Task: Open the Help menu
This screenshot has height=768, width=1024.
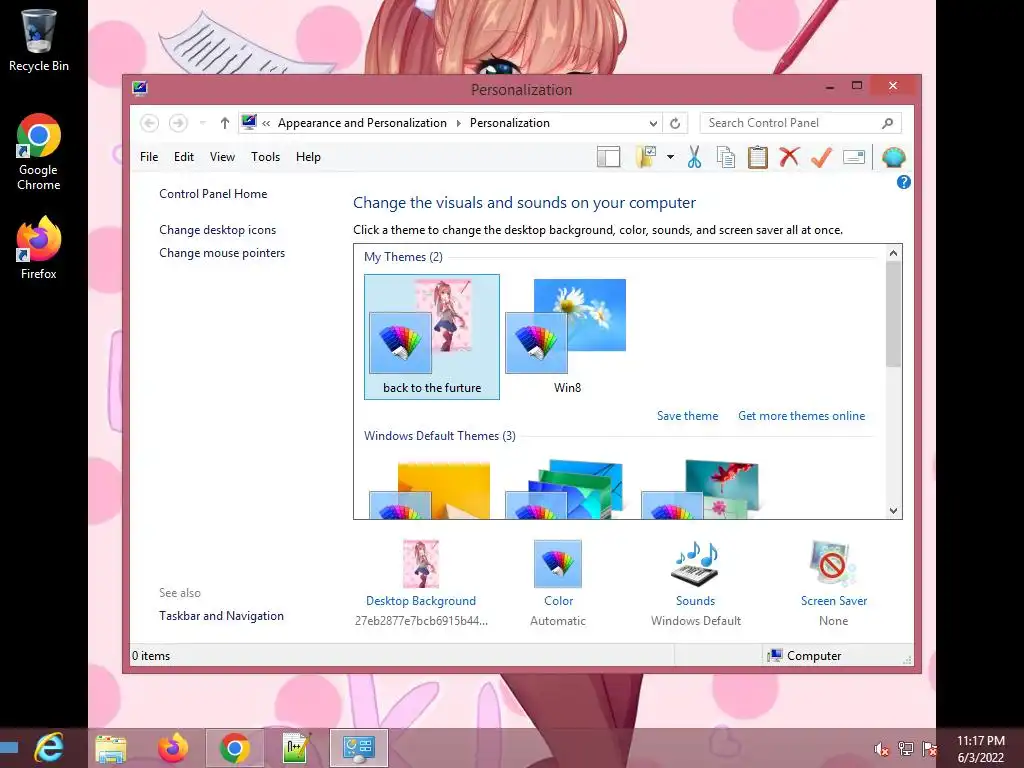Action: click(x=308, y=157)
